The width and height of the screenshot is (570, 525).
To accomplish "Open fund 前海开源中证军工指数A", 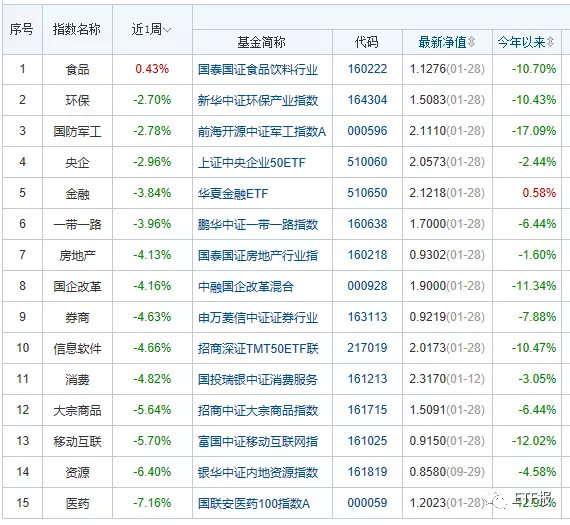I will click(262, 131).
